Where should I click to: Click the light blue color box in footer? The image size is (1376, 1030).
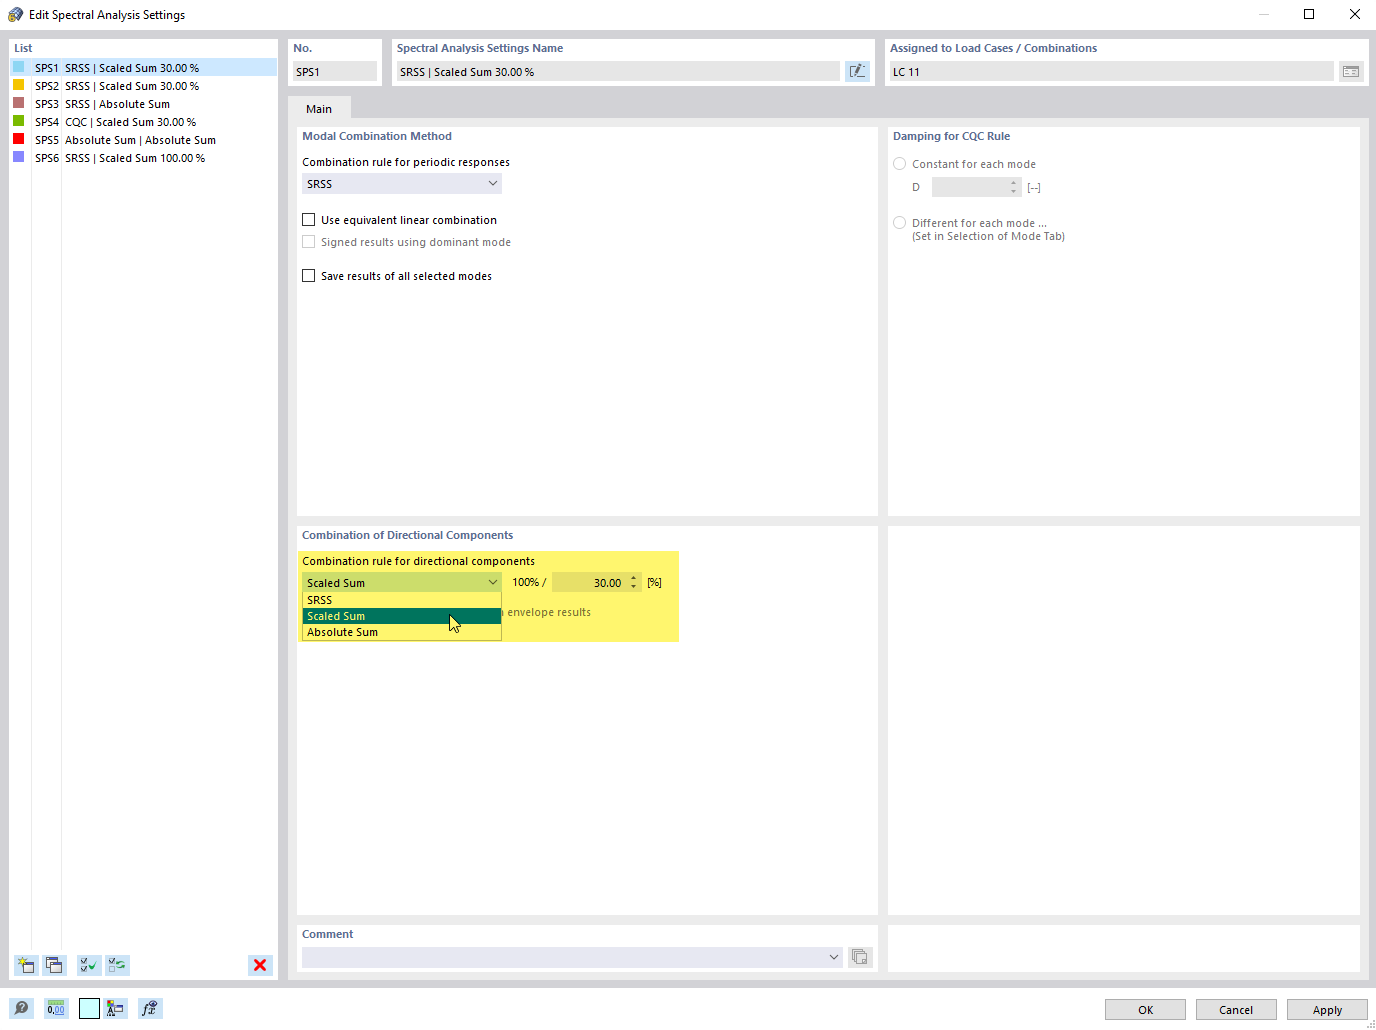(x=89, y=1008)
